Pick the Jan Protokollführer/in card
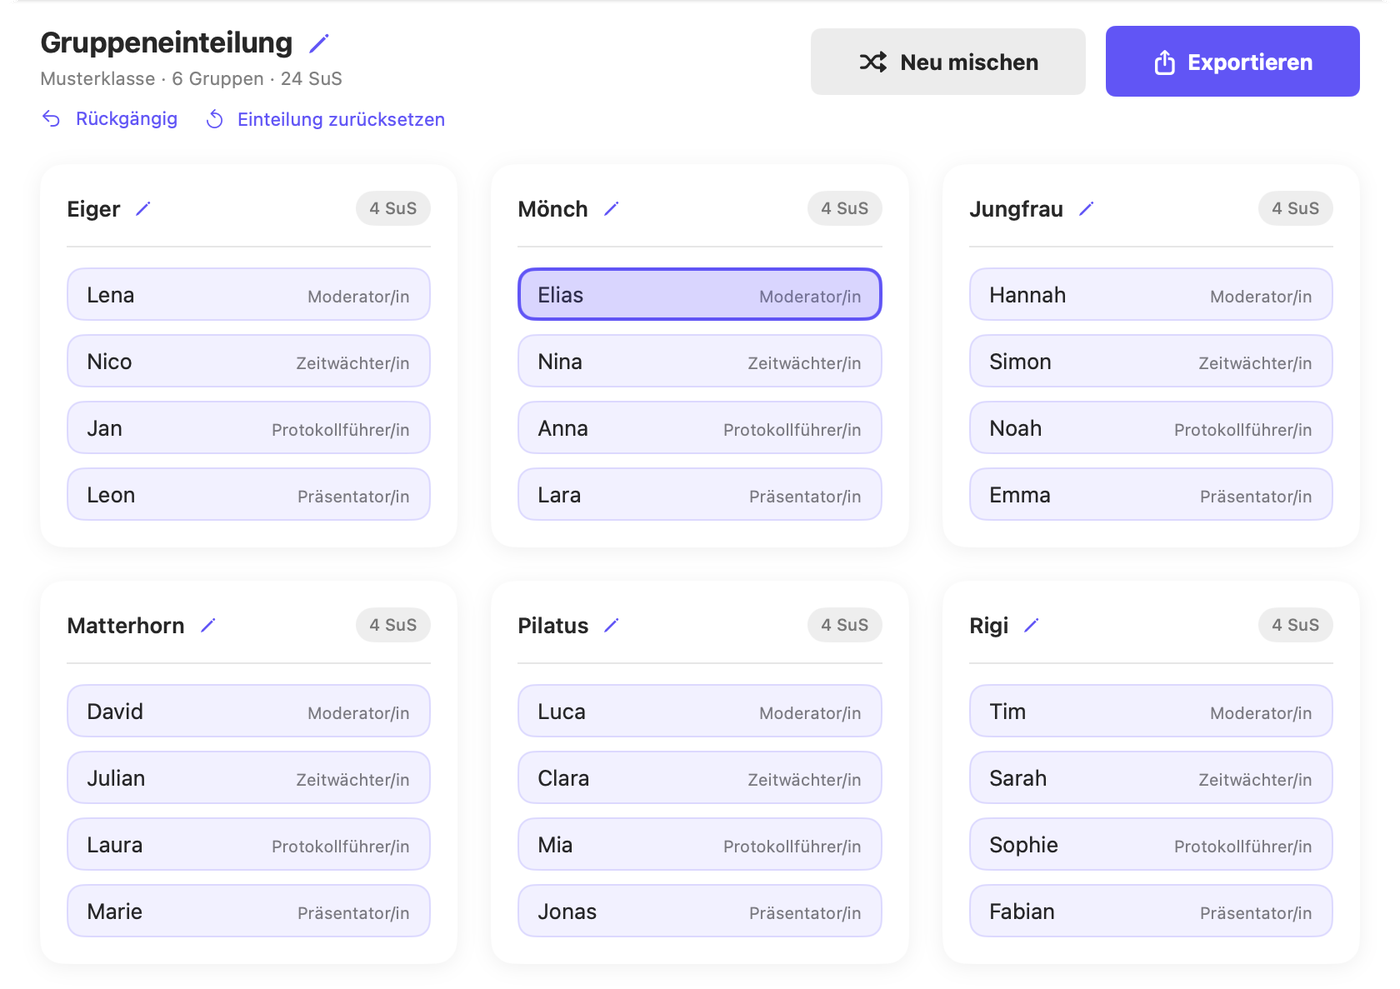This screenshot has width=1400, height=989. click(x=249, y=428)
